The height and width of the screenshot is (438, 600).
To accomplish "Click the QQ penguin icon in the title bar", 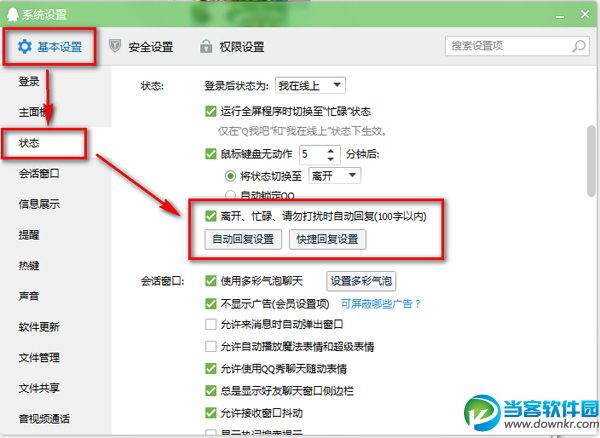I will coord(13,15).
